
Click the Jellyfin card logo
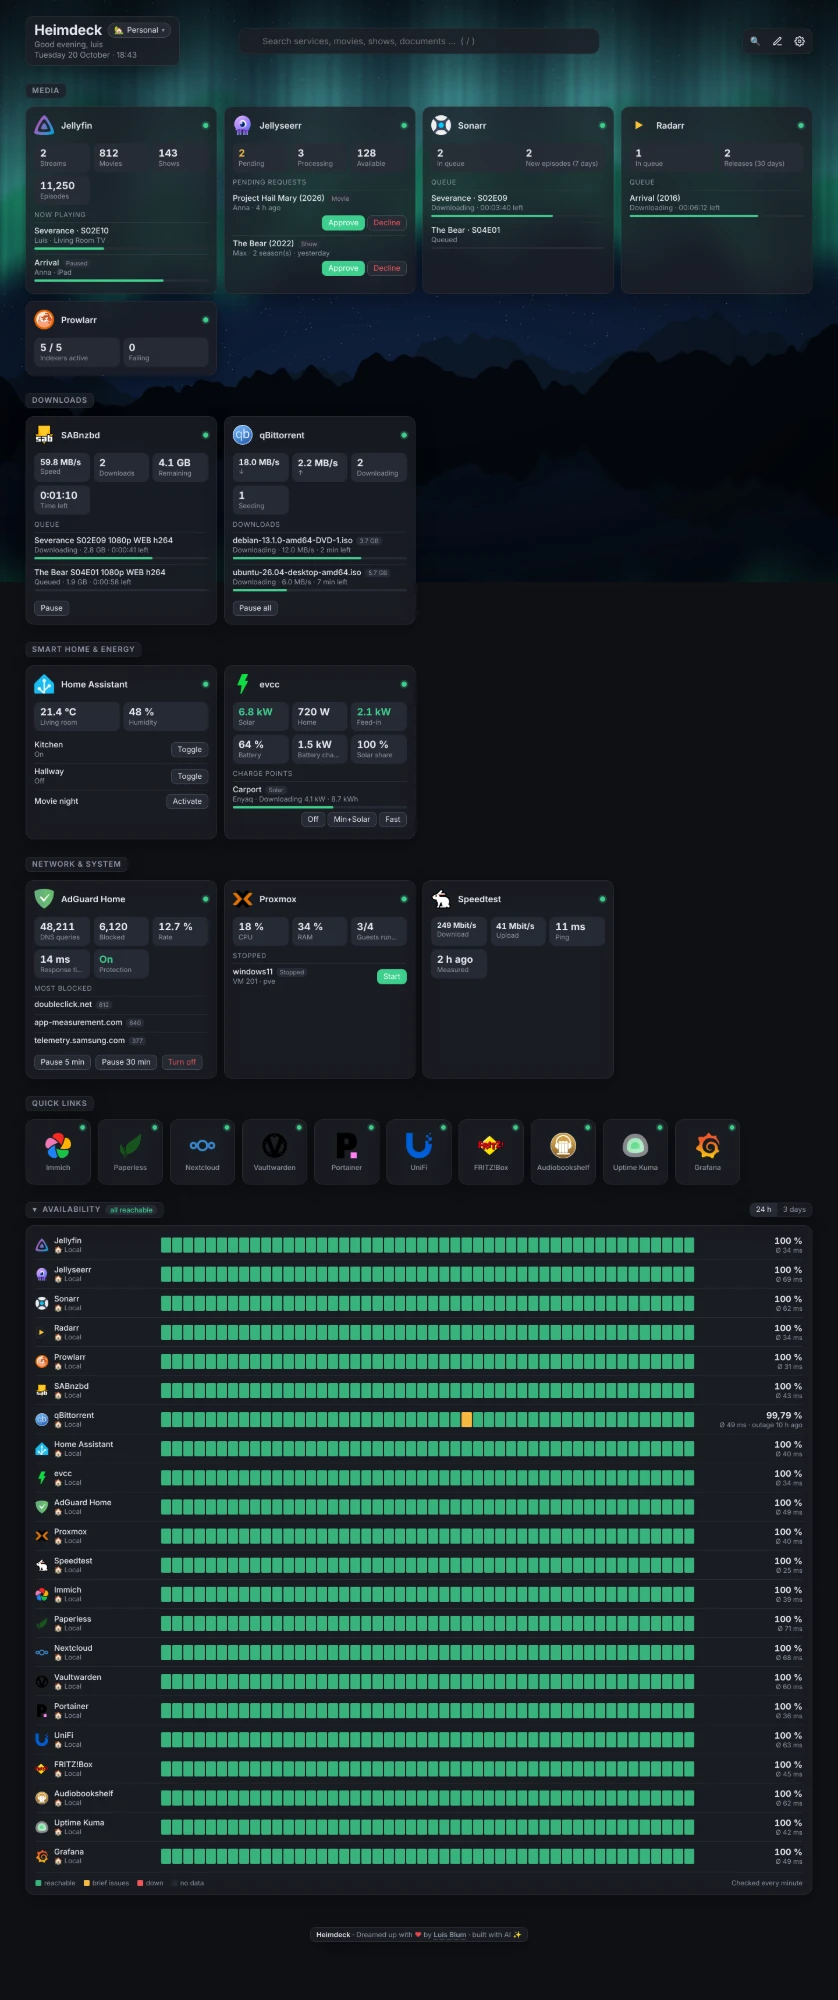(44, 125)
